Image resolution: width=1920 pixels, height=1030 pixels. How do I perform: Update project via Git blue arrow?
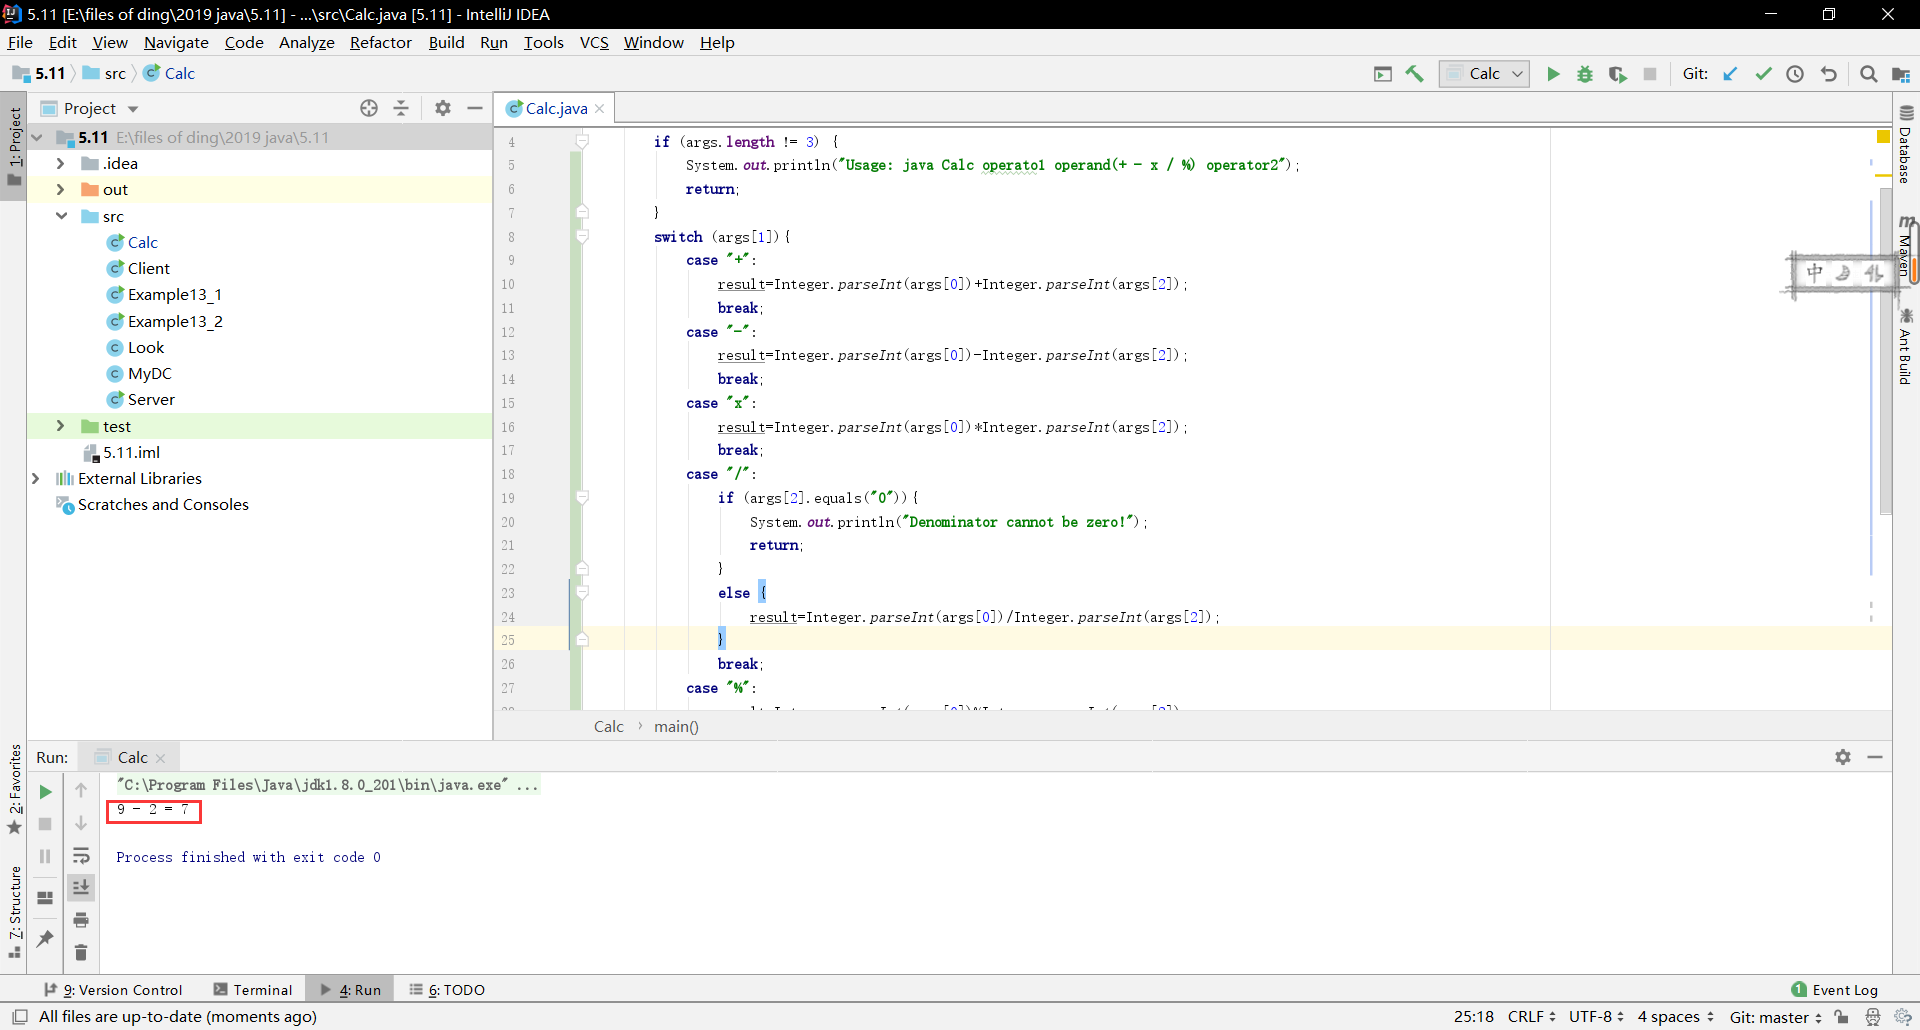tap(1731, 74)
